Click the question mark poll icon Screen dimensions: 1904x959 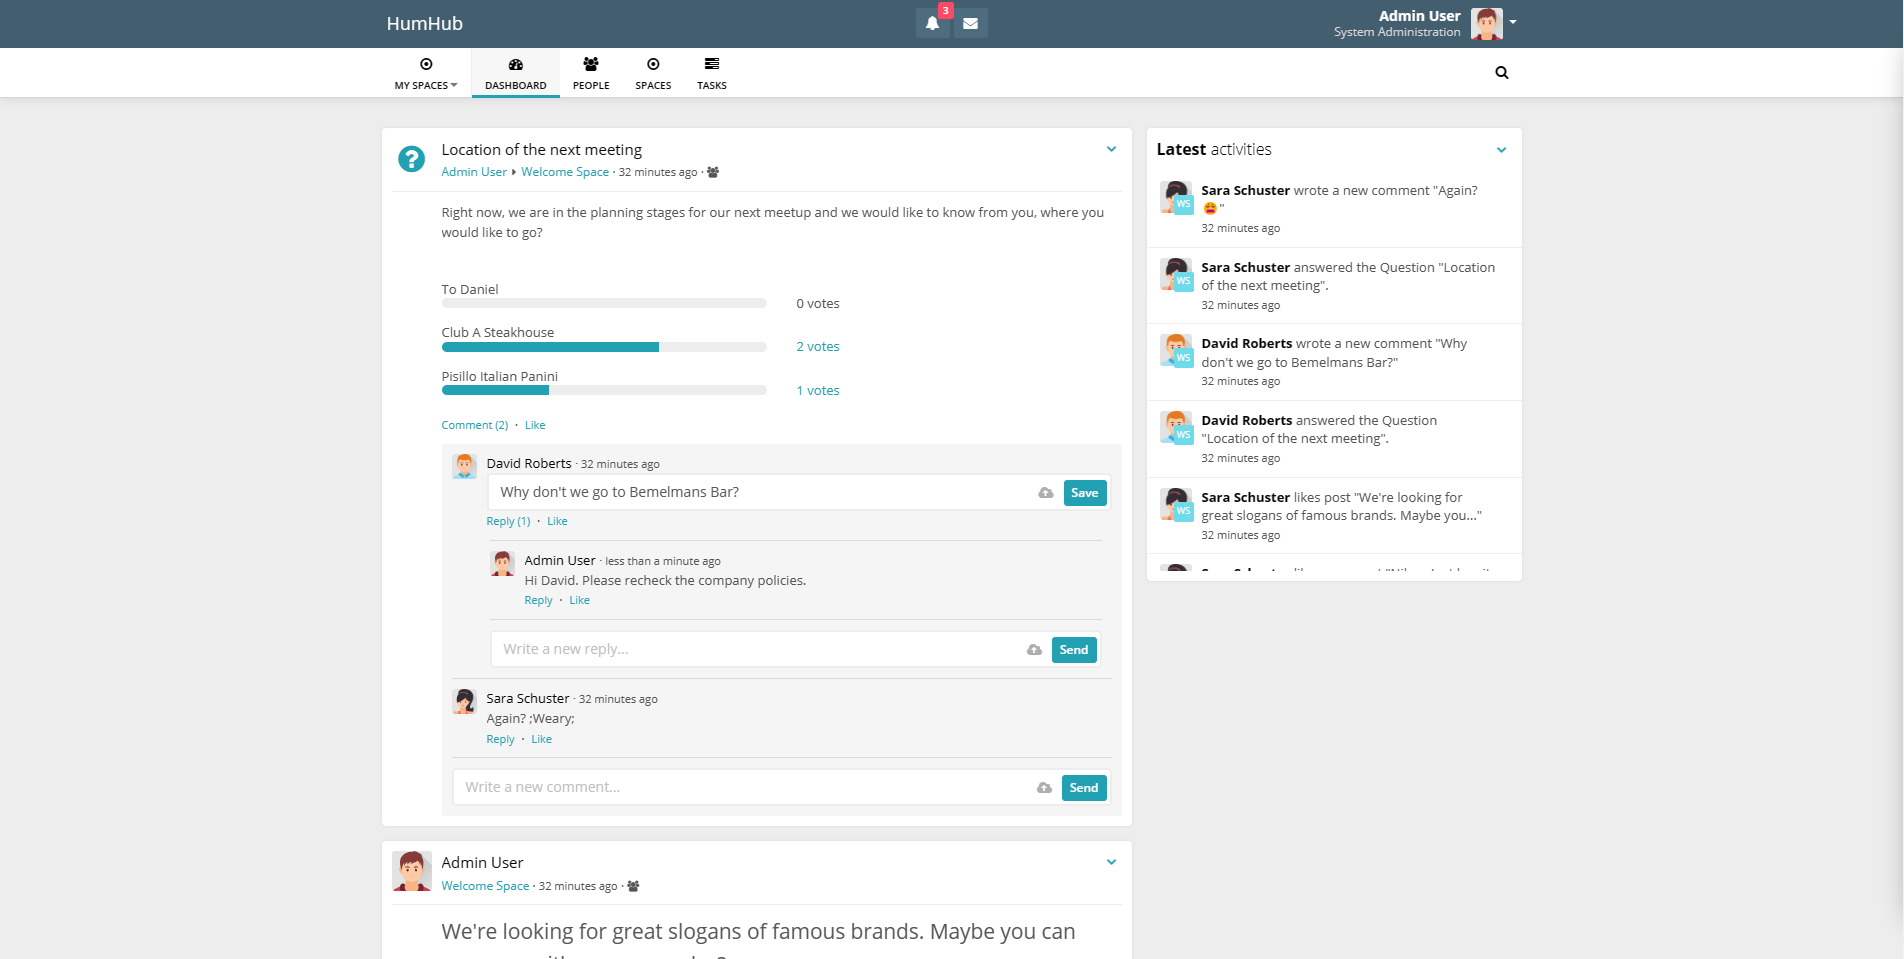pyautogui.click(x=411, y=158)
